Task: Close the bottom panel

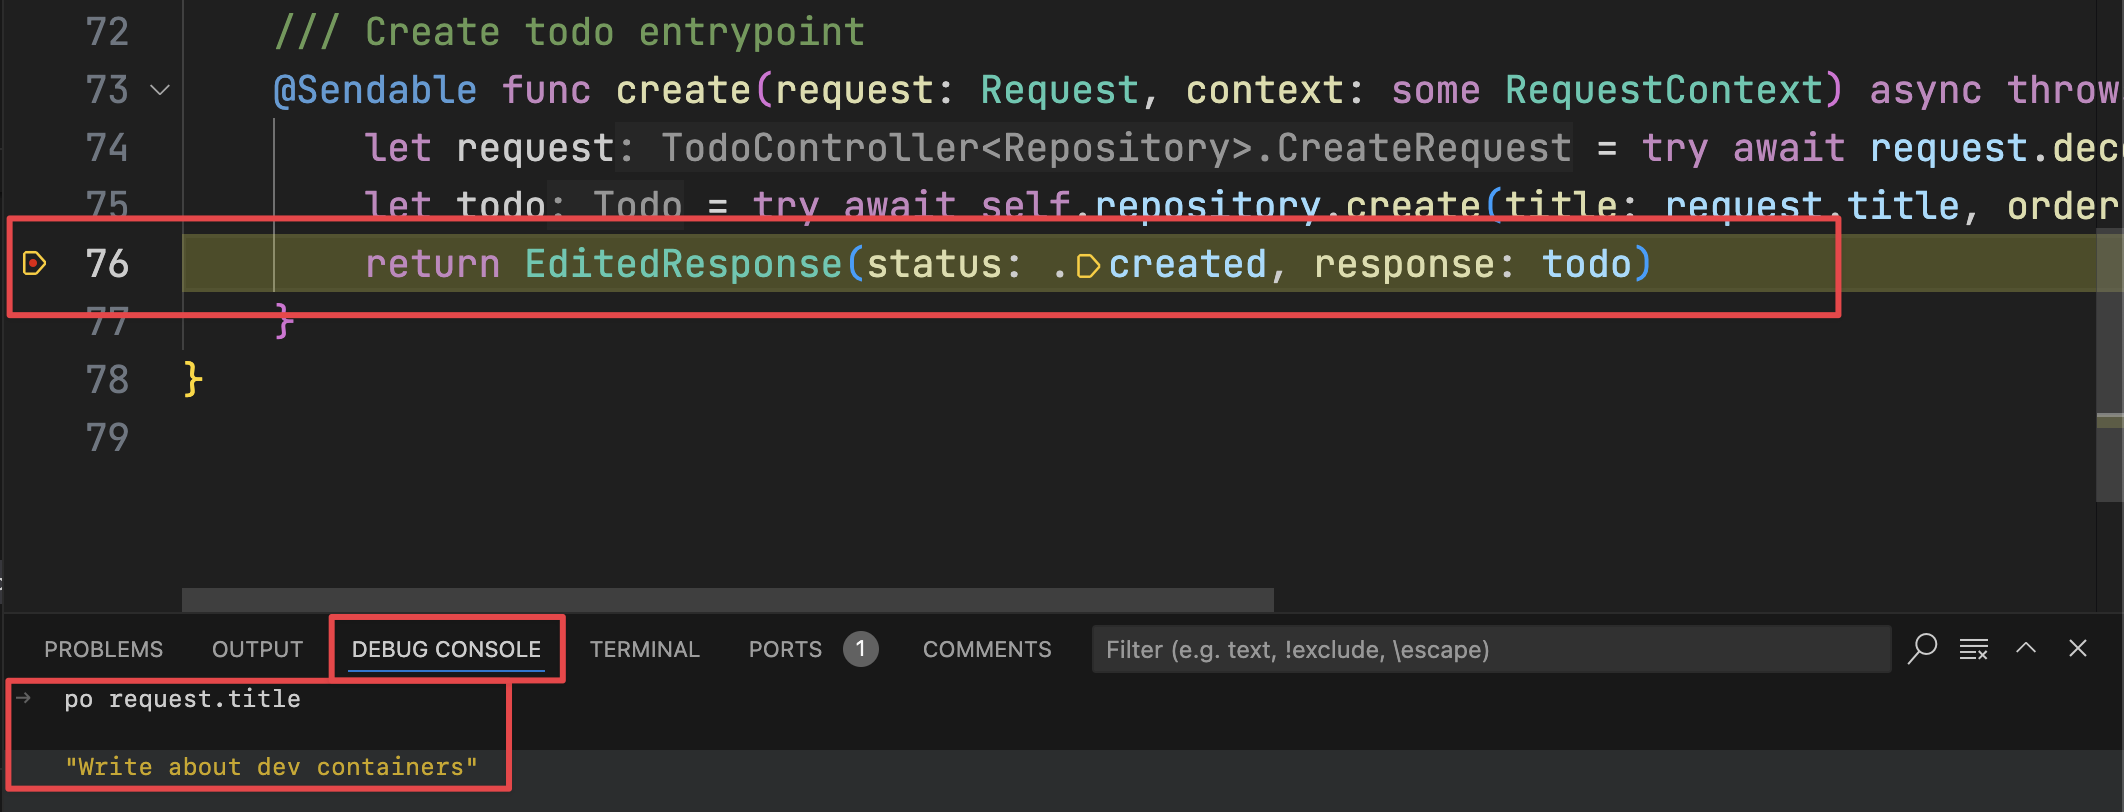Action: click(x=2078, y=648)
